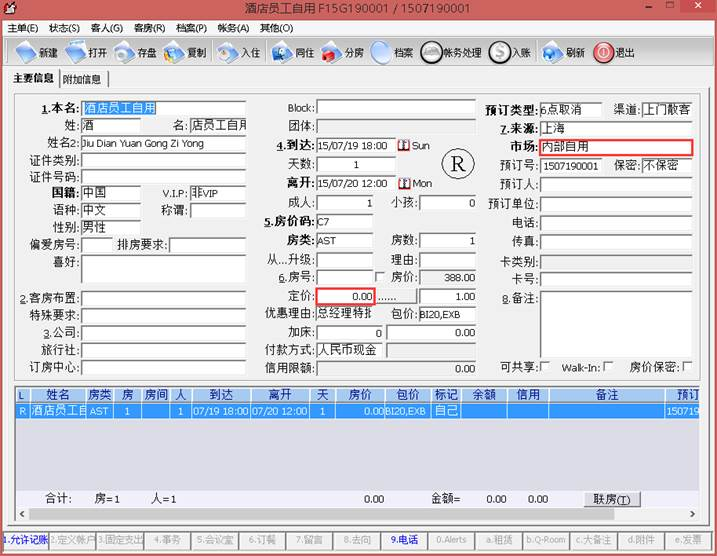Viewport: 717px width, 556px height.
Task: Click the V.I.P field showing 非VIP
Action: point(218,193)
